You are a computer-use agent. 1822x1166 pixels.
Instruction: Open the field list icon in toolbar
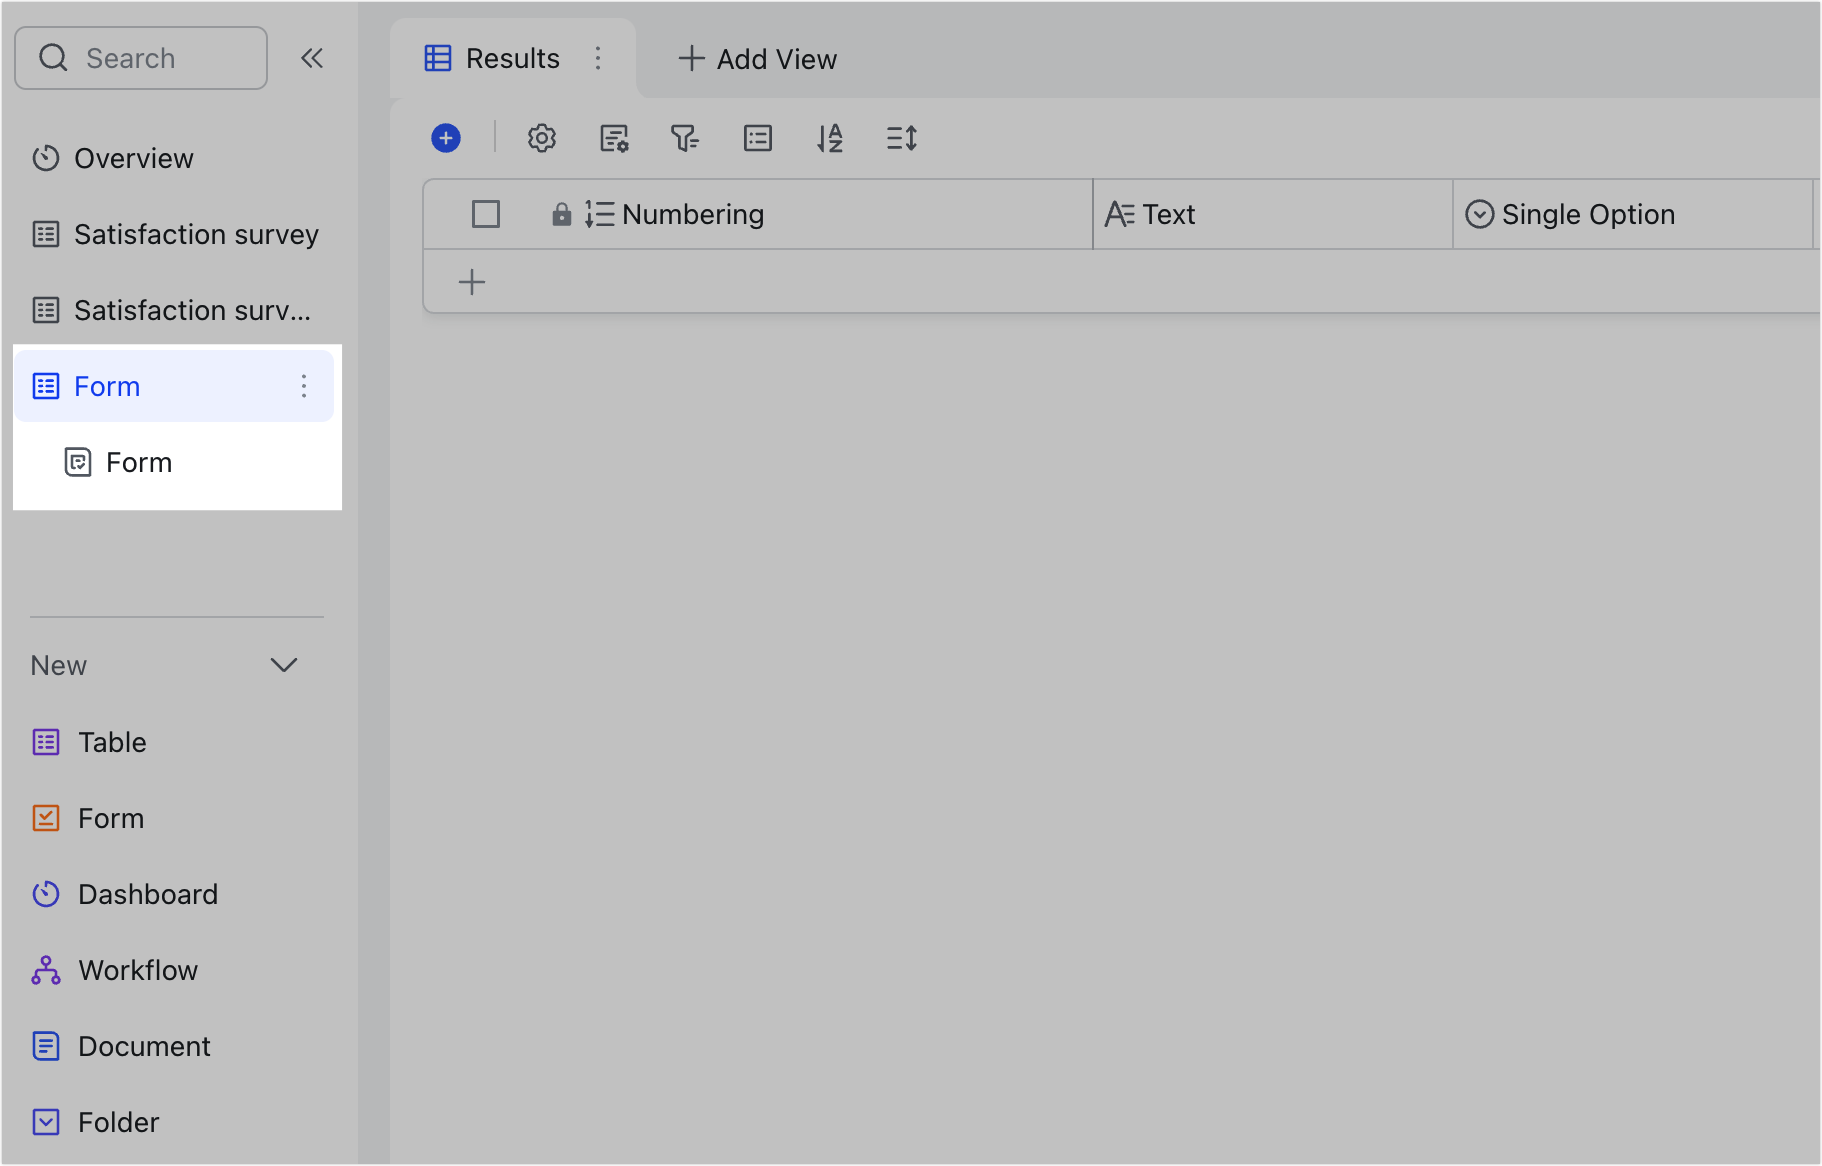point(757,138)
